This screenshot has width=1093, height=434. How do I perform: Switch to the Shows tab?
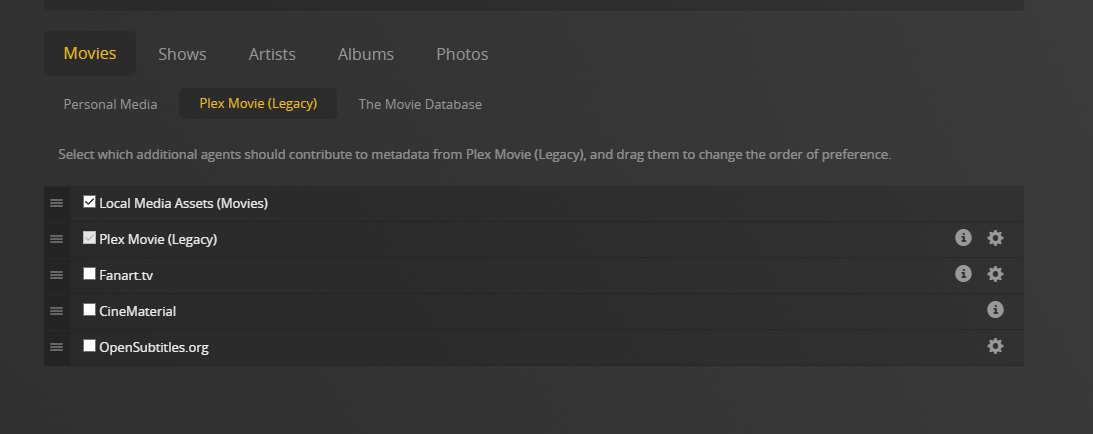182,54
